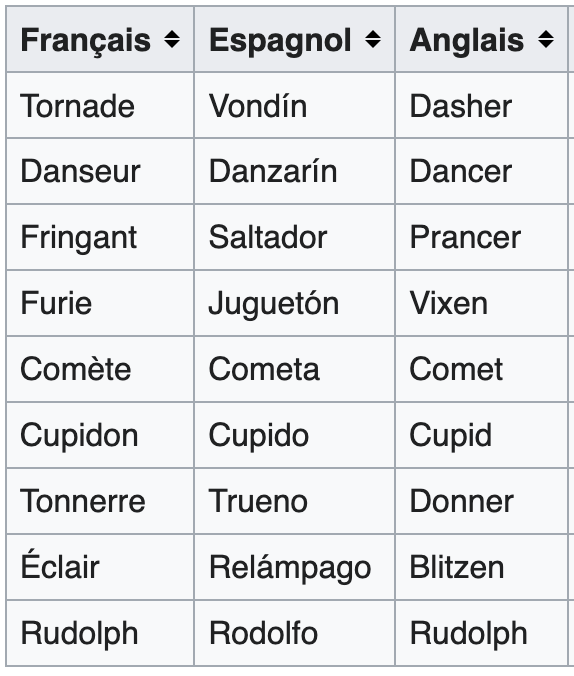This screenshot has height=676, width=574.
Task: Select the Cupido cell
Action: point(295,435)
